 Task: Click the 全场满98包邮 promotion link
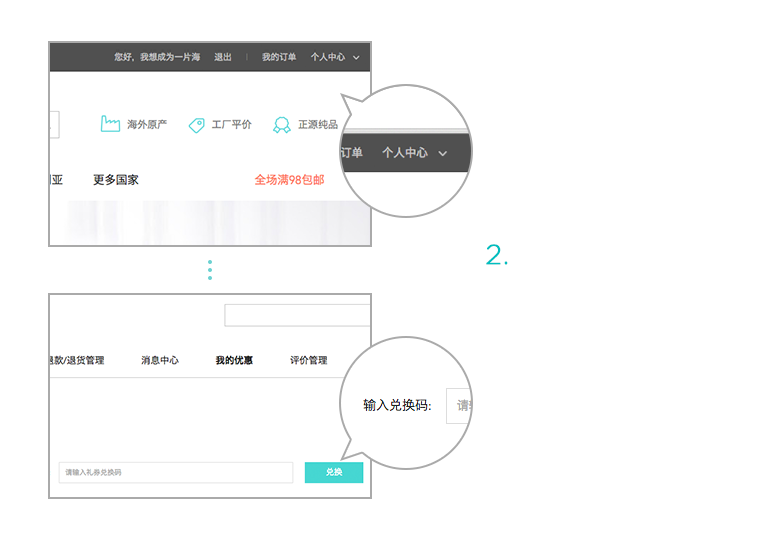click(x=290, y=180)
